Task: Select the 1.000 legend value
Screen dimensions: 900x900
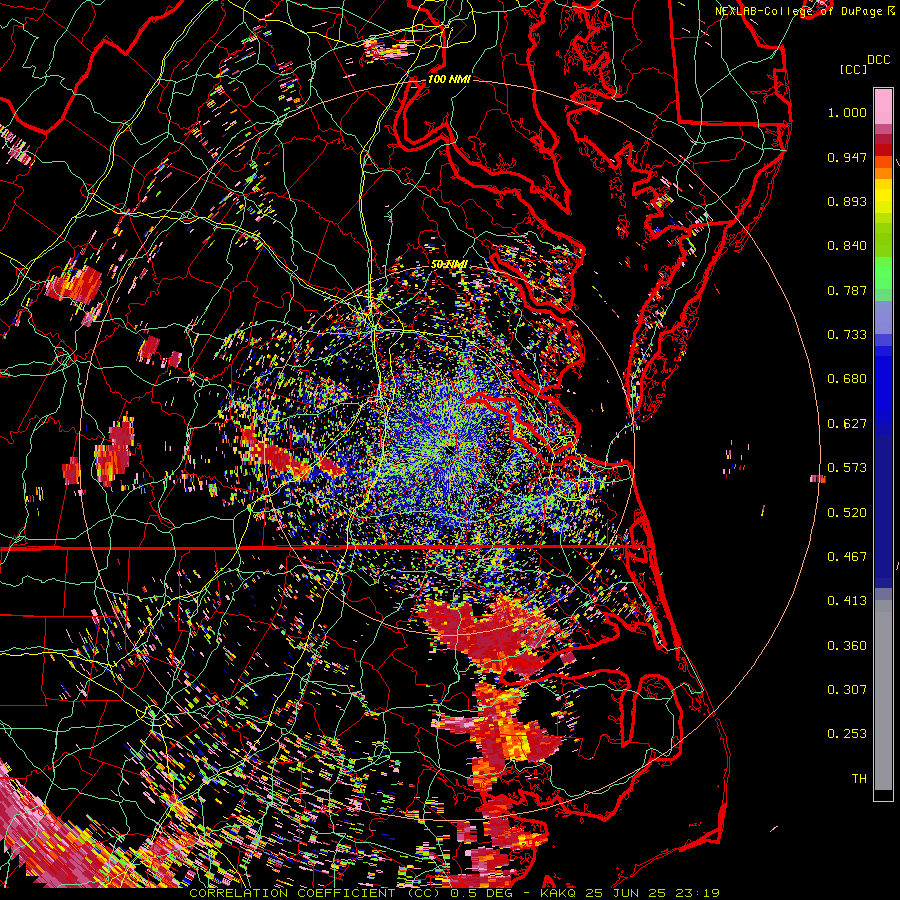Action: [847, 112]
